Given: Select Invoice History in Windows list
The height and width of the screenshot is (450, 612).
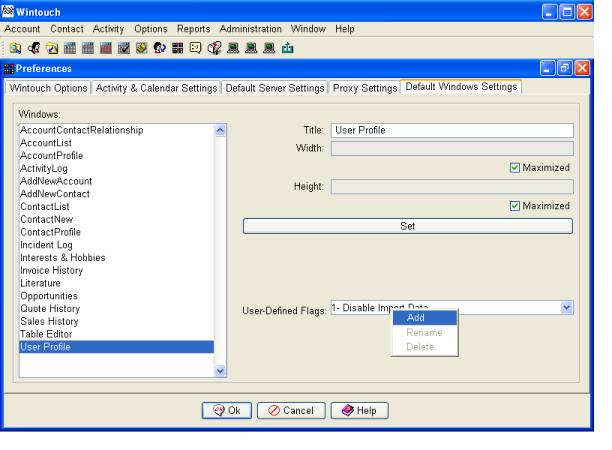Looking at the screenshot, I should pyautogui.click(x=117, y=270).
